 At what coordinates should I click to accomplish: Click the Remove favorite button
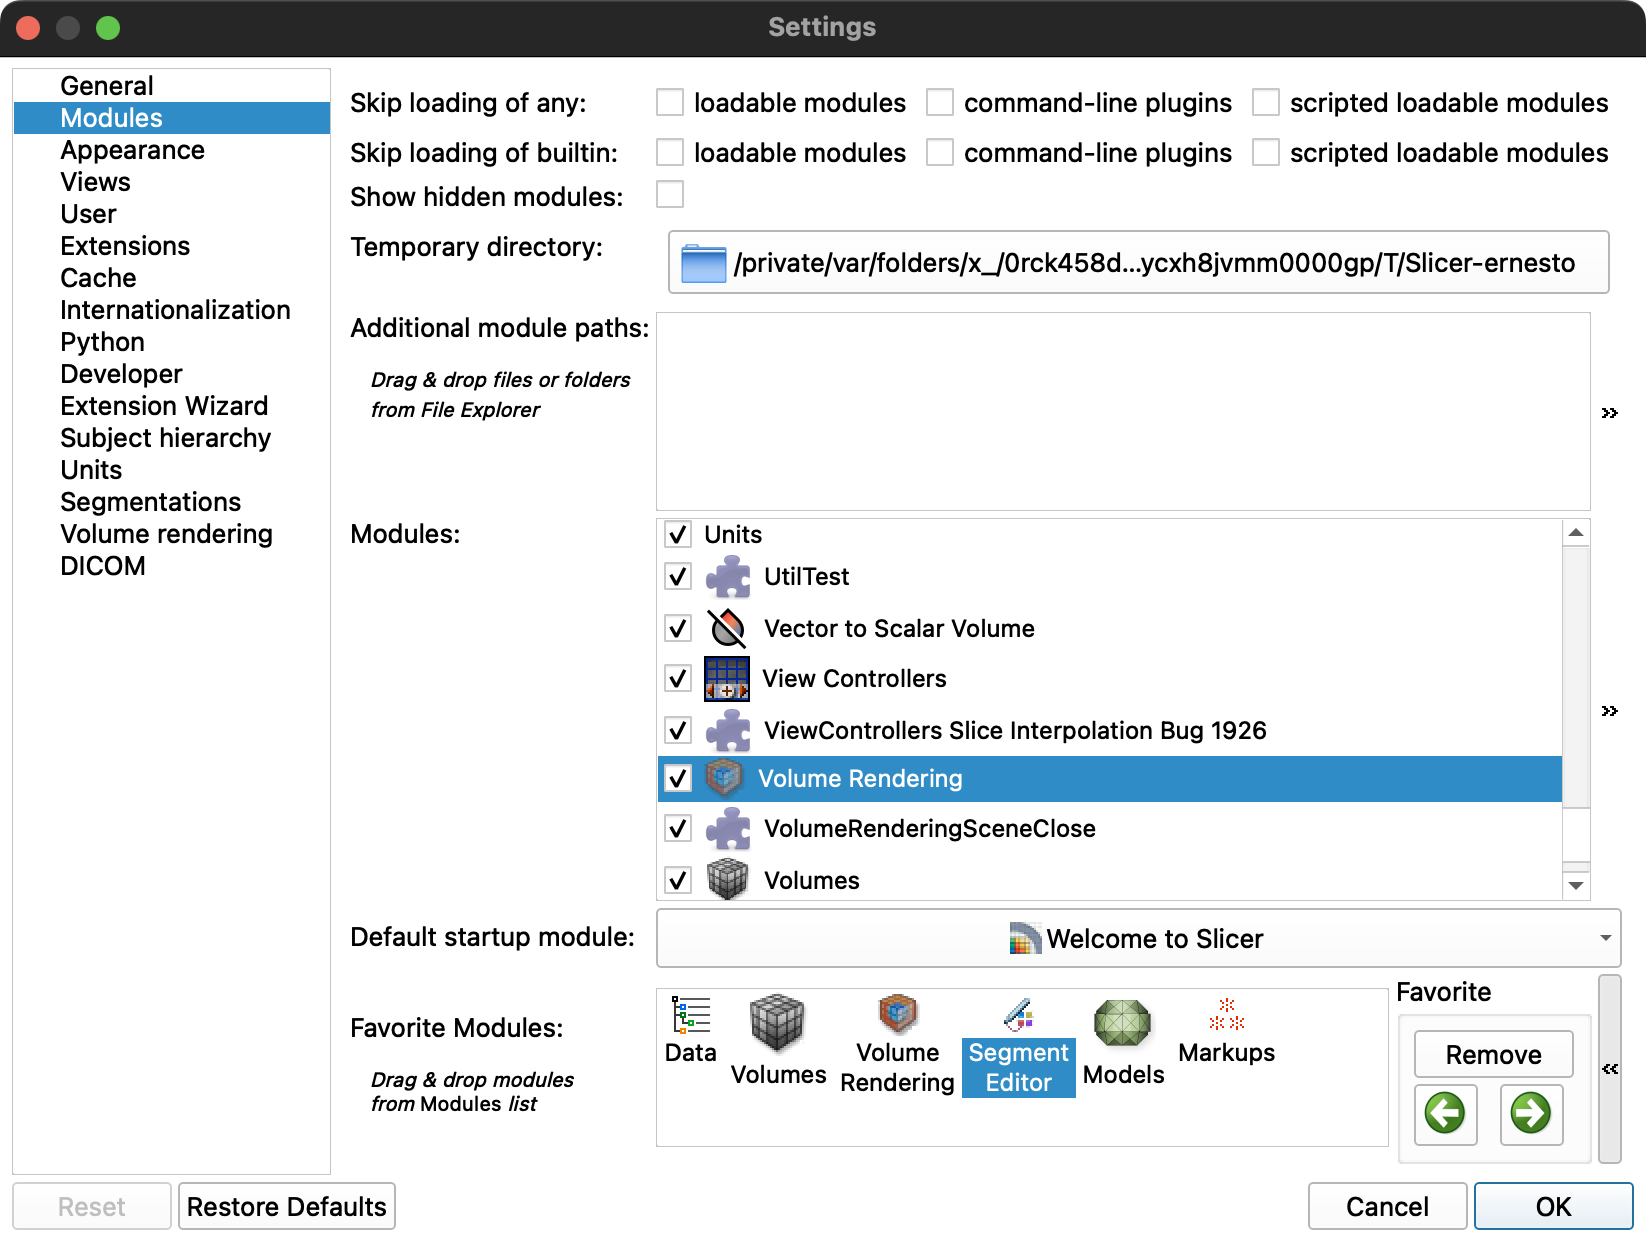click(1494, 1054)
